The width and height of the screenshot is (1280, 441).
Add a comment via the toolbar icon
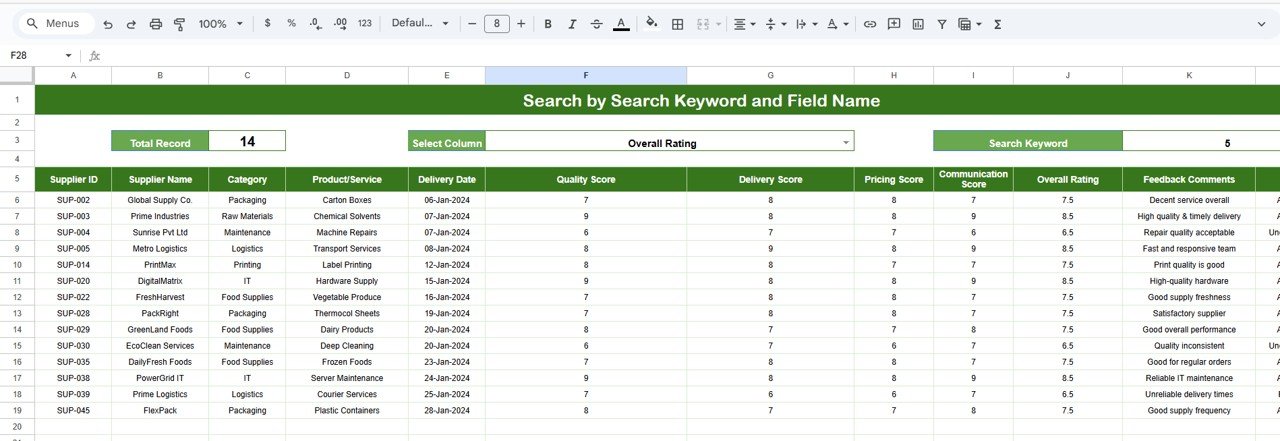(894, 24)
